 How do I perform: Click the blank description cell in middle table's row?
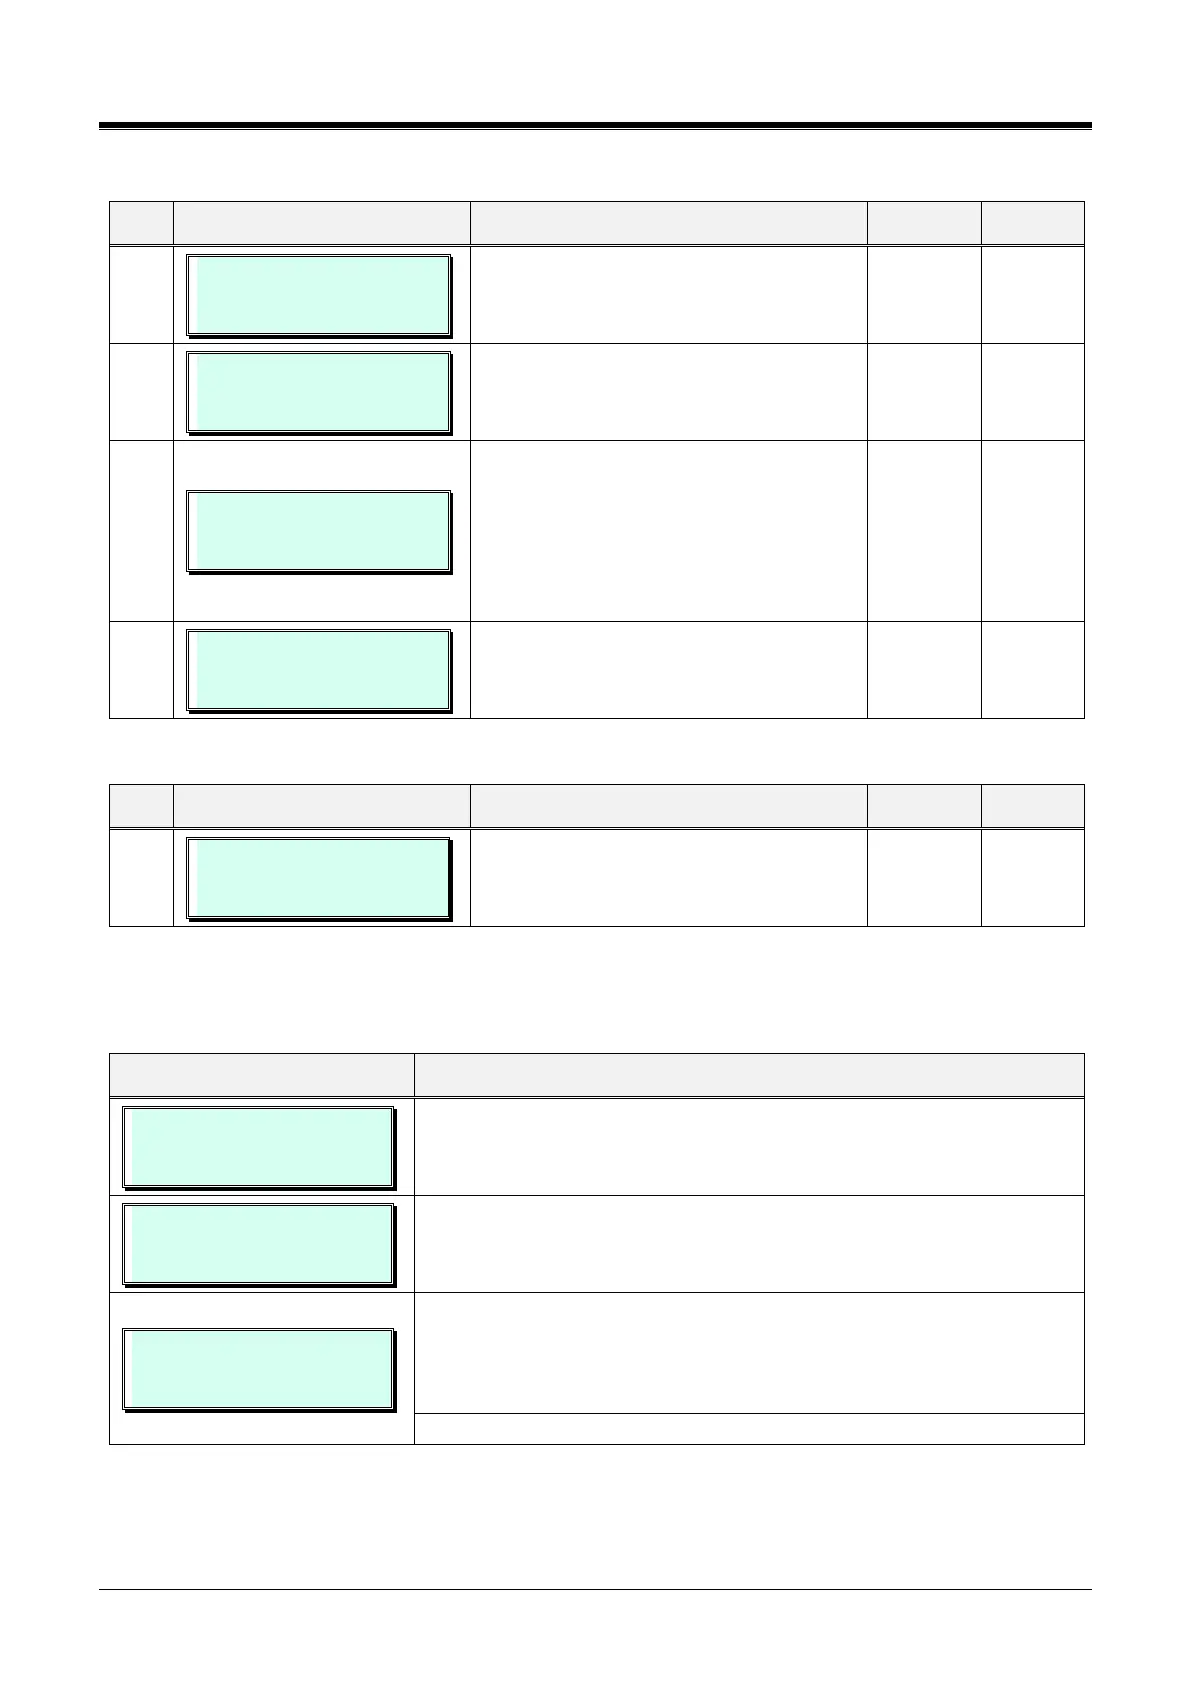pos(668,878)
